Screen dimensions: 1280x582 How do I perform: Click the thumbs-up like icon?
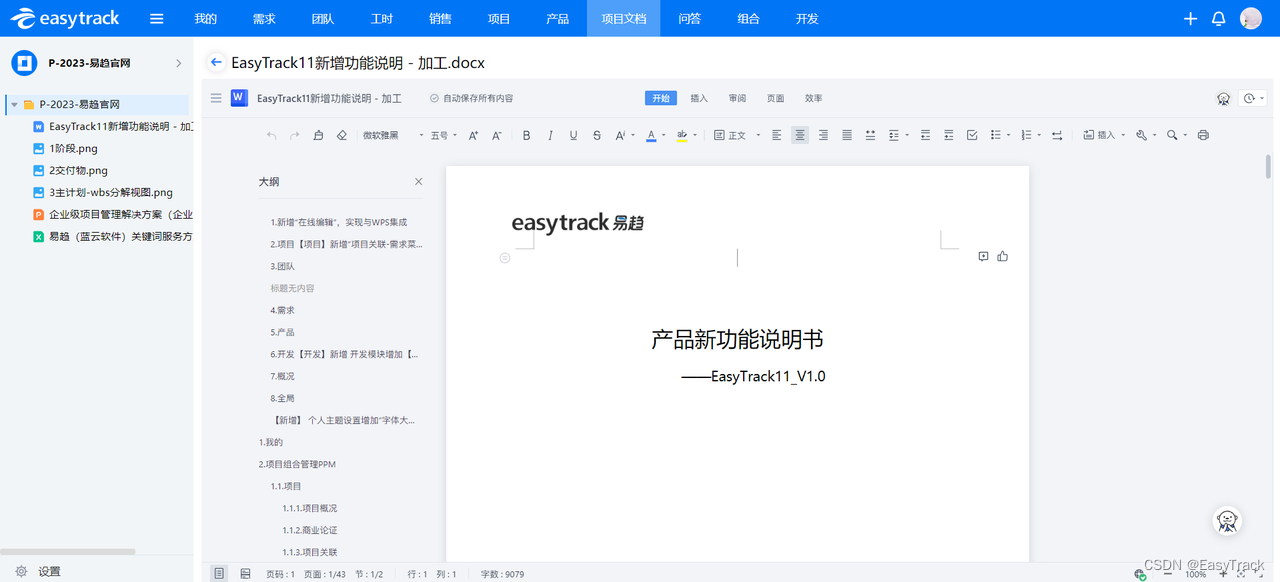(1003, 256)
